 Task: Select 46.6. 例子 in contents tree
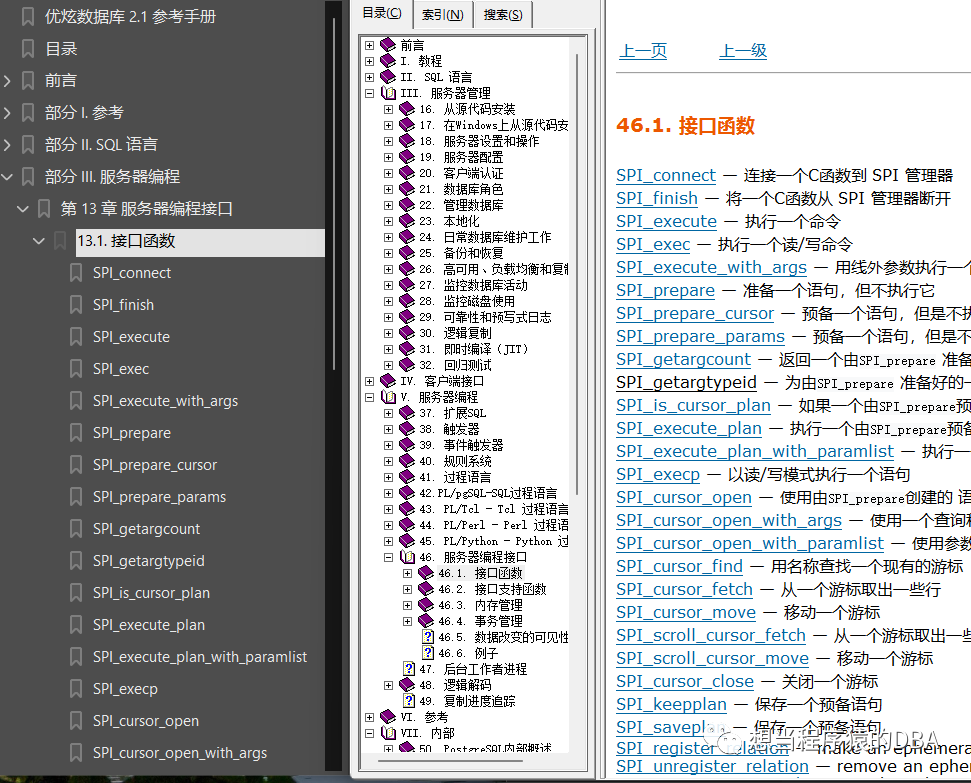(468, 653)
